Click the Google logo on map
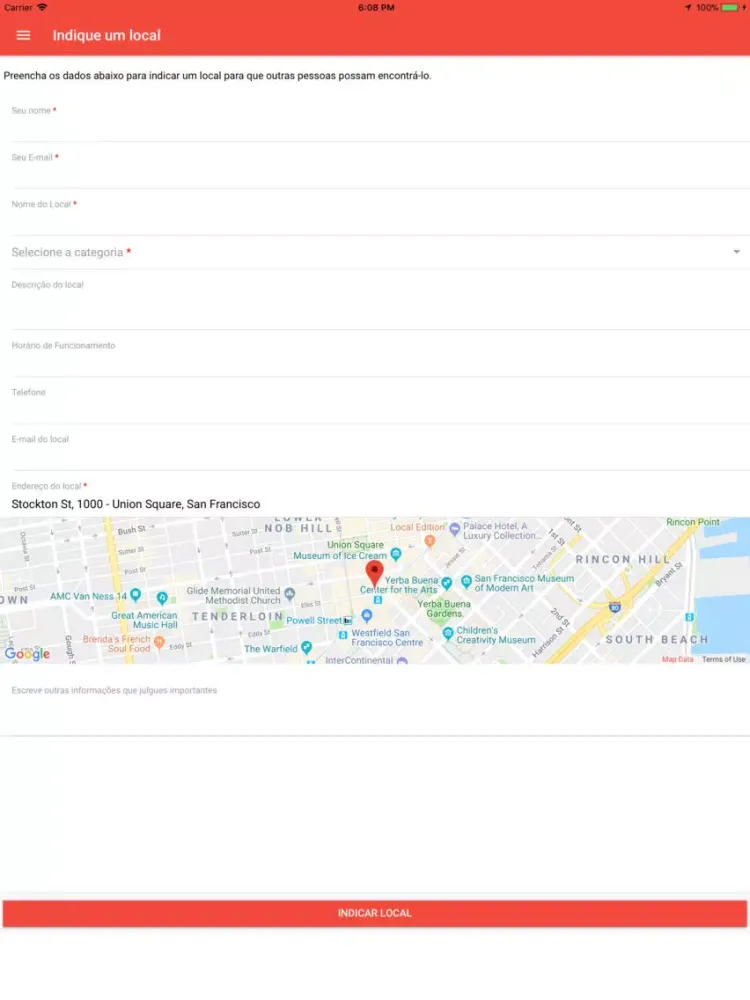The height and width of the screenshot is (1000, 750). 27,654
